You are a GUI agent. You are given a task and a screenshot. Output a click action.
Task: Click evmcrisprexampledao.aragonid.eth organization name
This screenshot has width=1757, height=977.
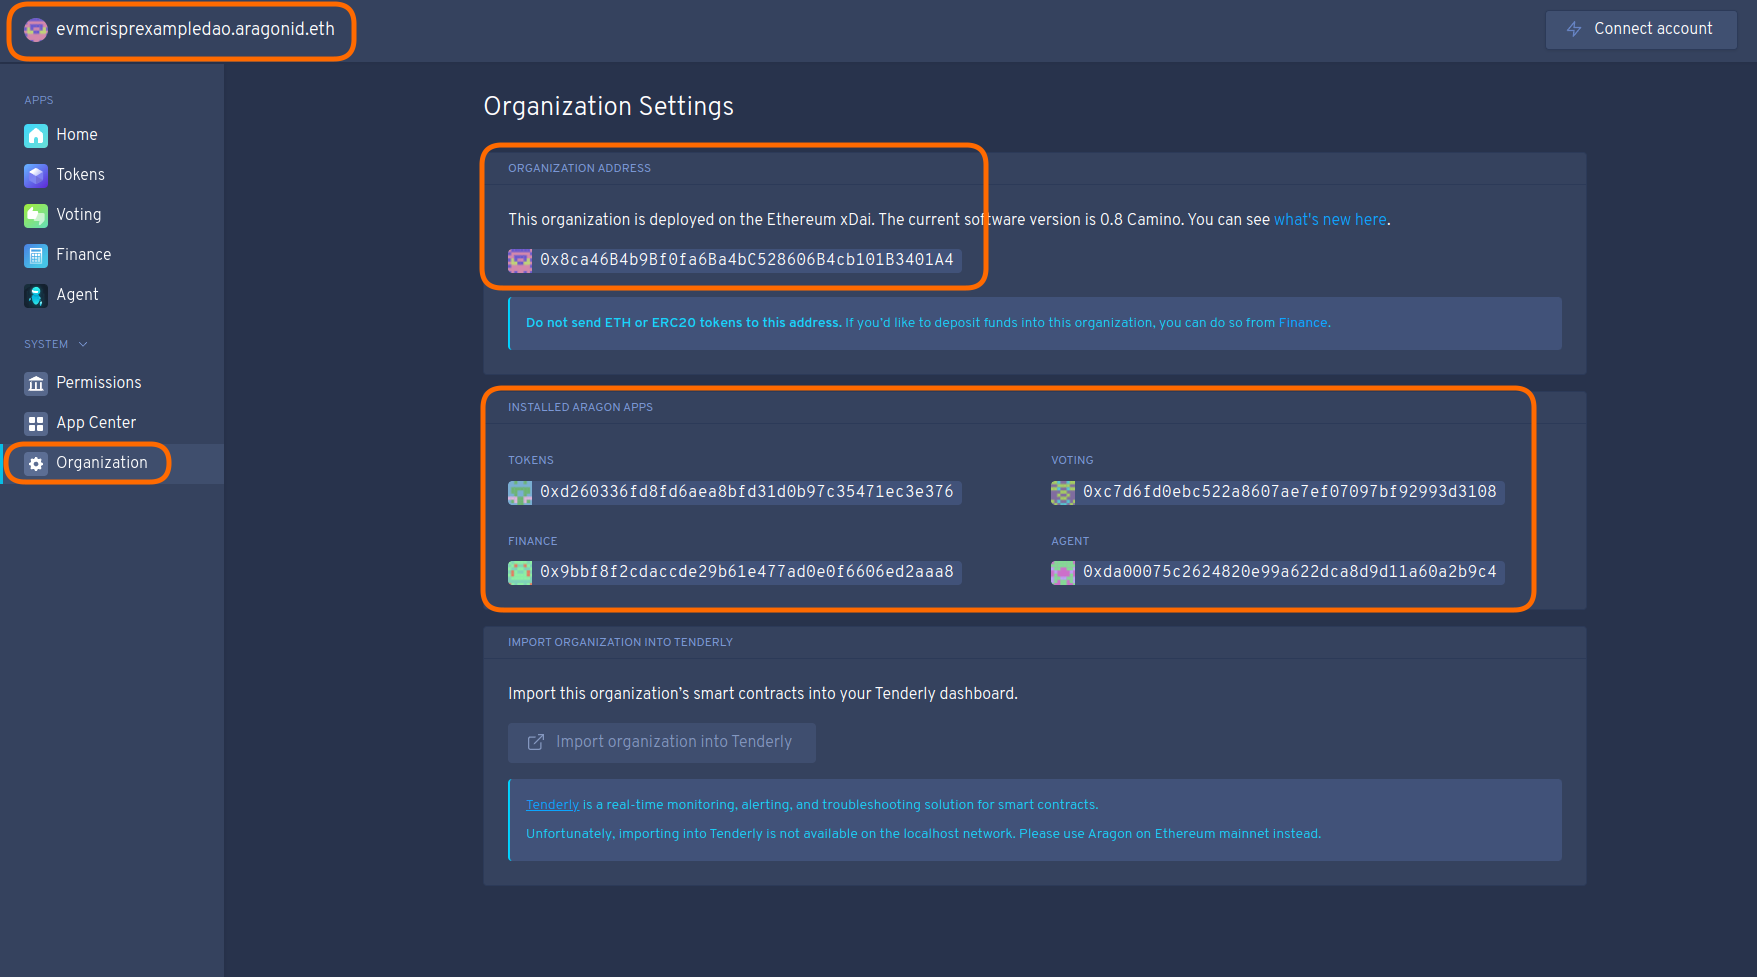[x=195, y=29]
